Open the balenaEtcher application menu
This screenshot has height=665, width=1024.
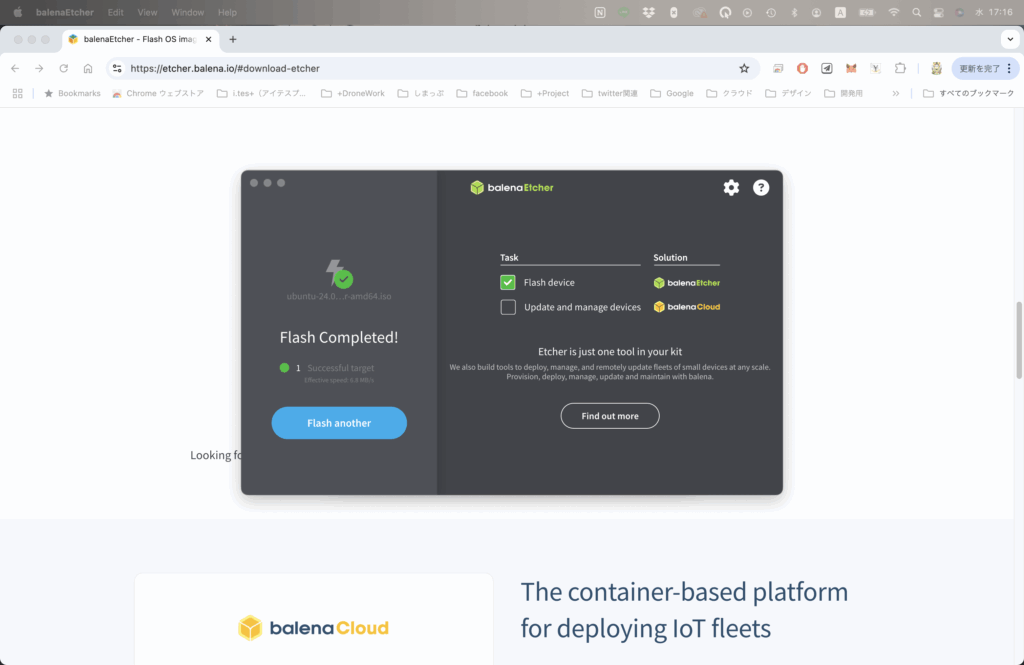click(x=65, y=12)
